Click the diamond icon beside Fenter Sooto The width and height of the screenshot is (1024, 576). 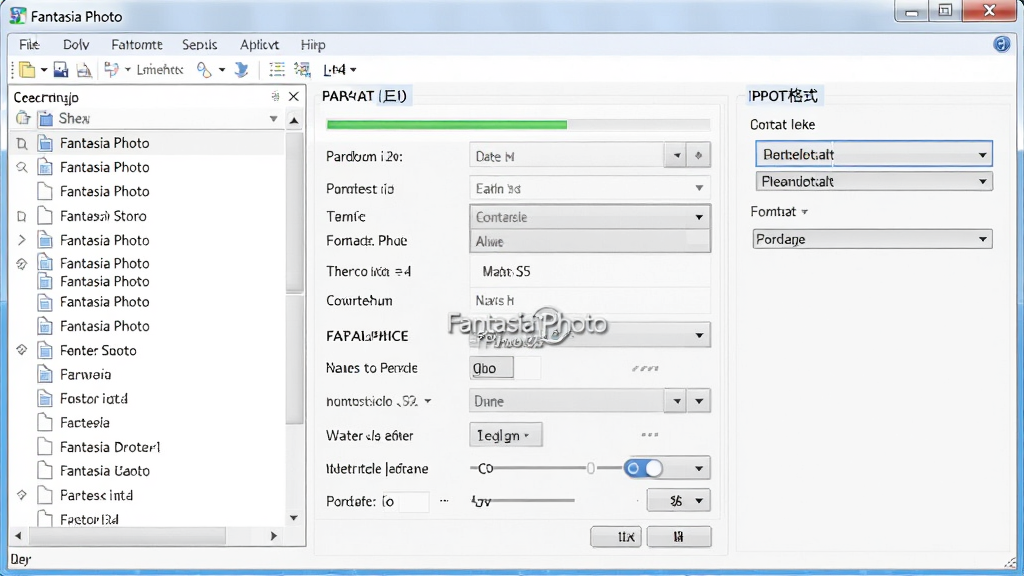click(x=22, y=350)
